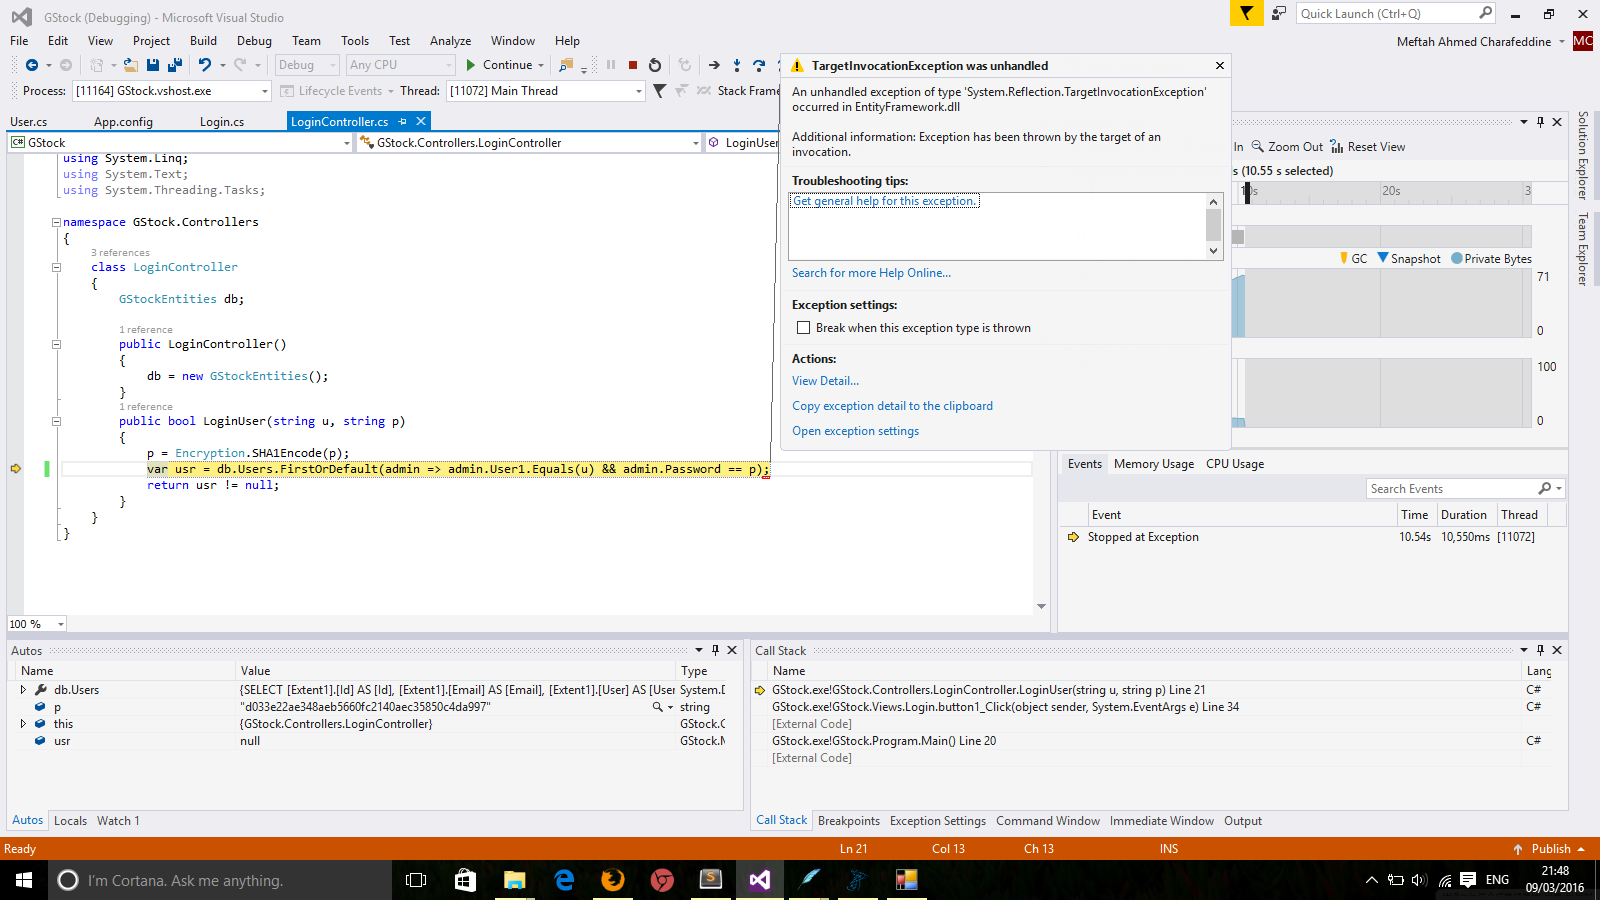Open the Windows Start menu
The width and height of the screenshot is (1600, 900).
tap(24, 880)
